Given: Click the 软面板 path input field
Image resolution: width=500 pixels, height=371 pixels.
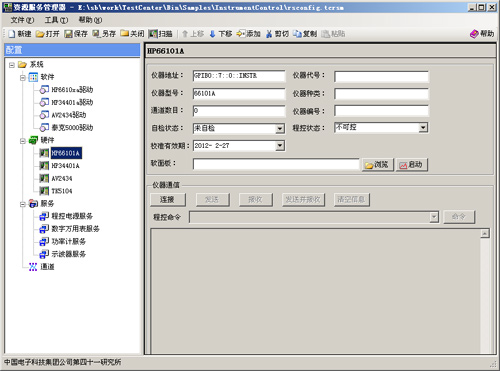Looking at the screenshot, I should (276, 164).
